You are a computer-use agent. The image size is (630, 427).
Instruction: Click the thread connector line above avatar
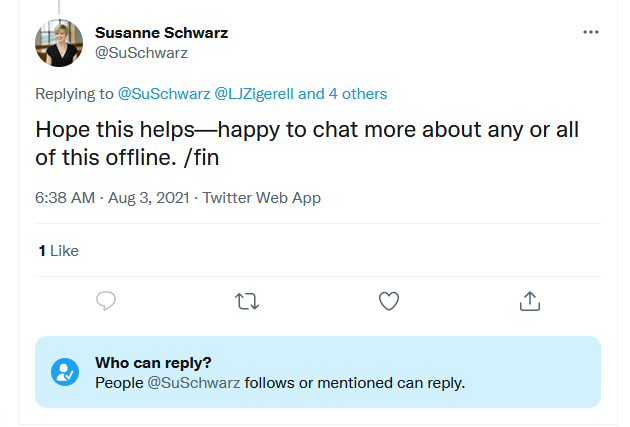59,7
